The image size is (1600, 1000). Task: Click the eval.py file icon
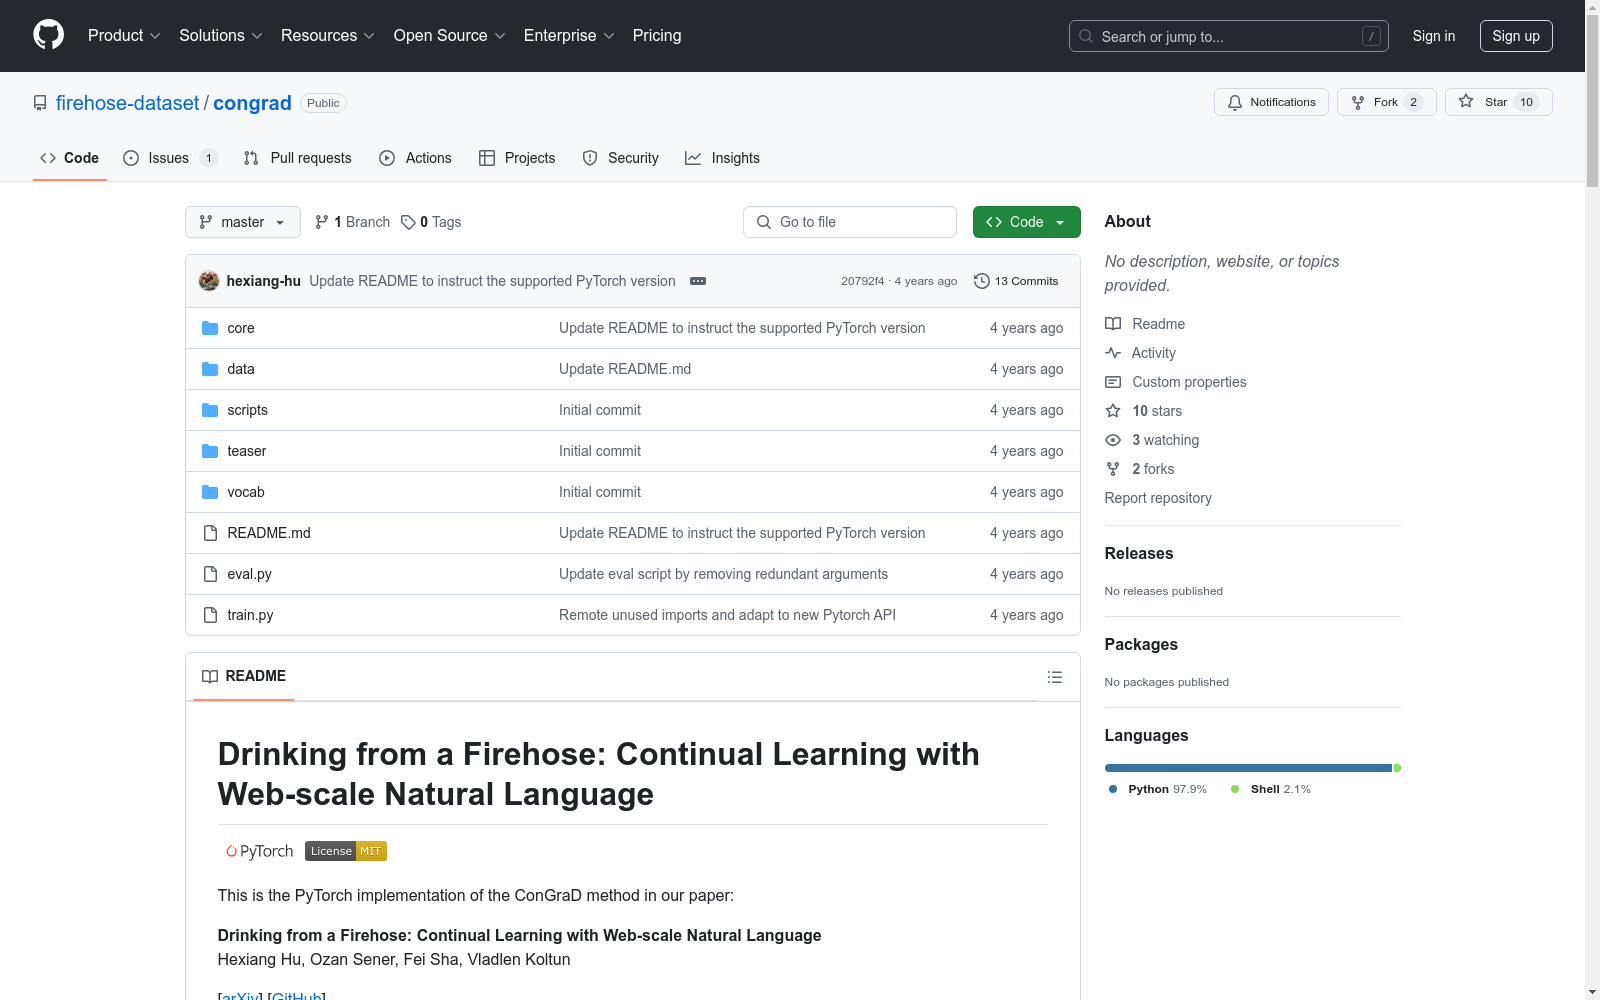coord(210,574)
